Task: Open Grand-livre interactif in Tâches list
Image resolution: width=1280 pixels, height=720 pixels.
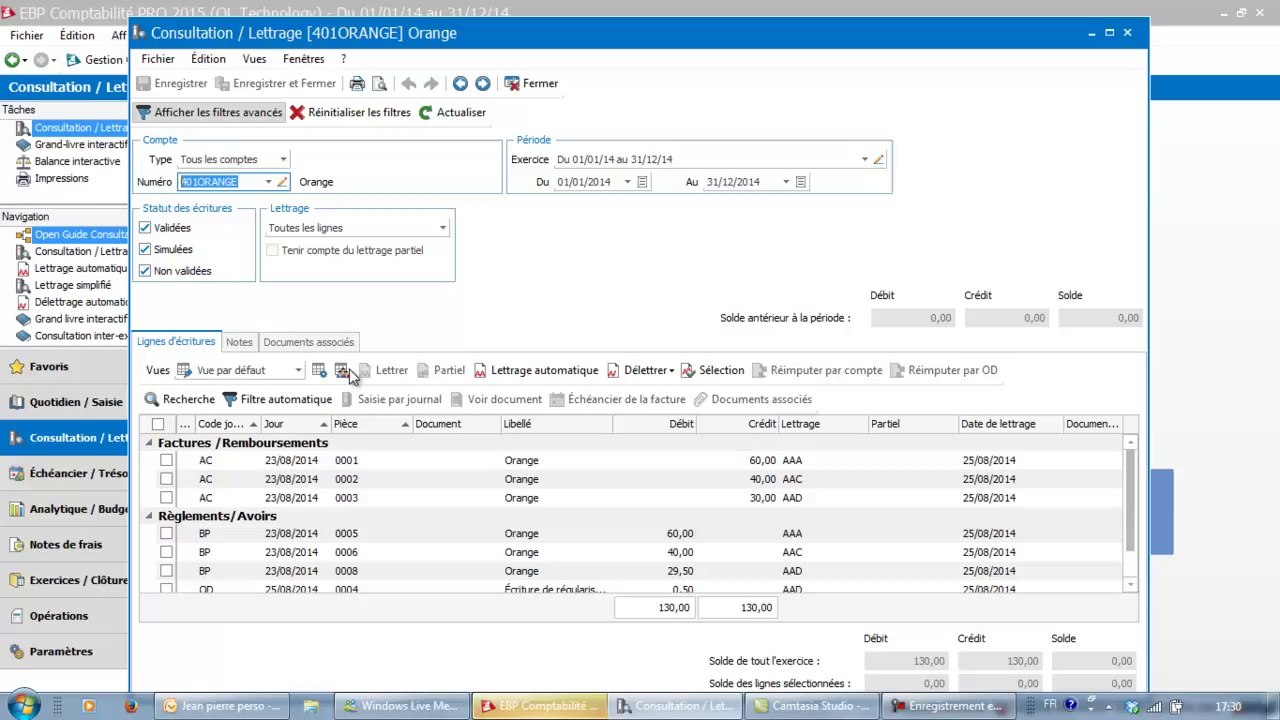Action: point(72,145)
